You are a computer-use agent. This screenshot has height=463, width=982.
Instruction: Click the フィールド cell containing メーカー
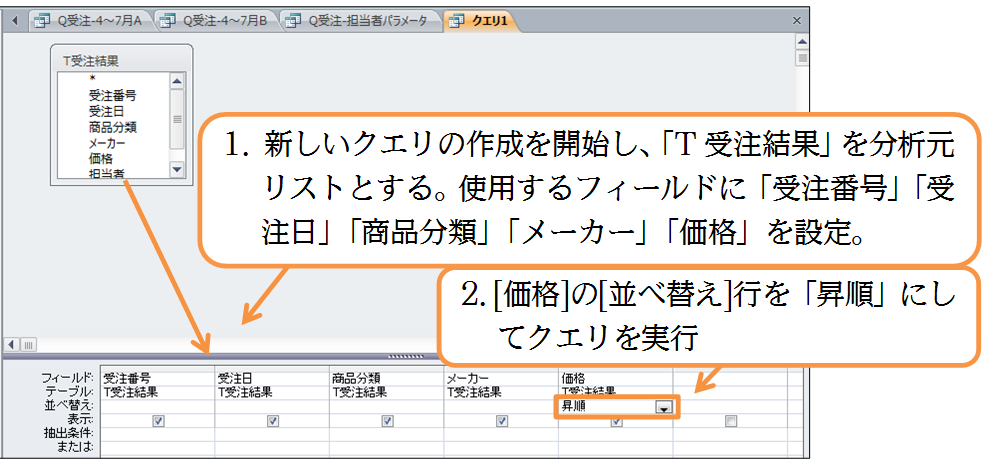pos(500,379)
